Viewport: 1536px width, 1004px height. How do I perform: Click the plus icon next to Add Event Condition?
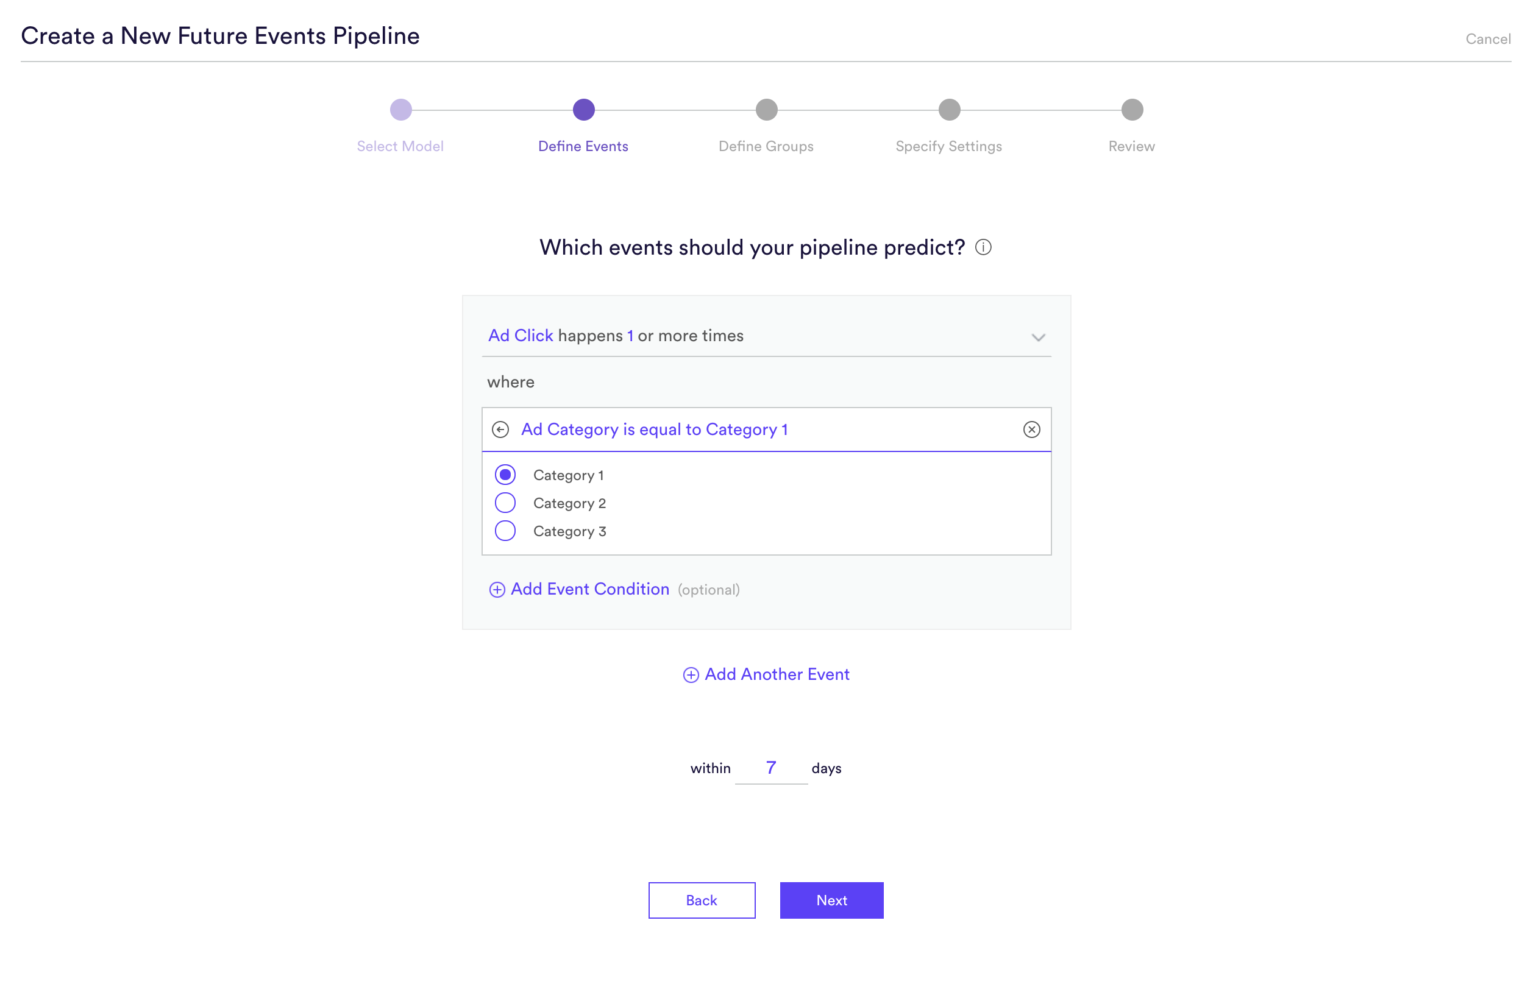[x=497, y=590]
